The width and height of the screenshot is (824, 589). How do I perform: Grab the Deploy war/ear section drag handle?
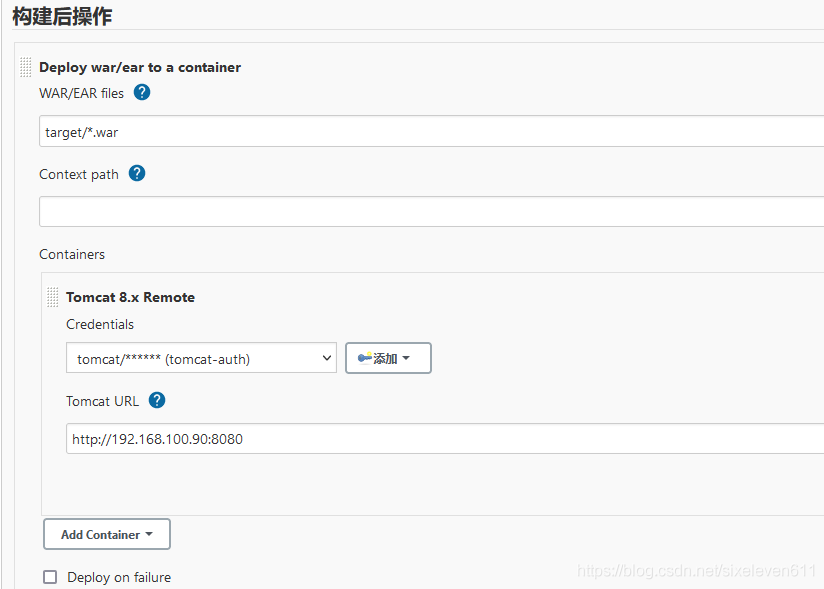coord(26,68)
